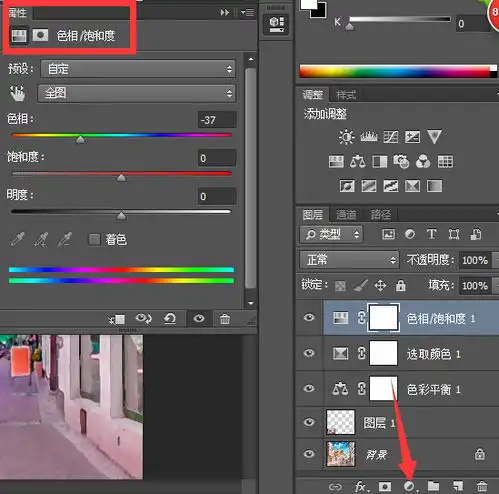Hide the 图层 1 layer

(x=309, y=422)
